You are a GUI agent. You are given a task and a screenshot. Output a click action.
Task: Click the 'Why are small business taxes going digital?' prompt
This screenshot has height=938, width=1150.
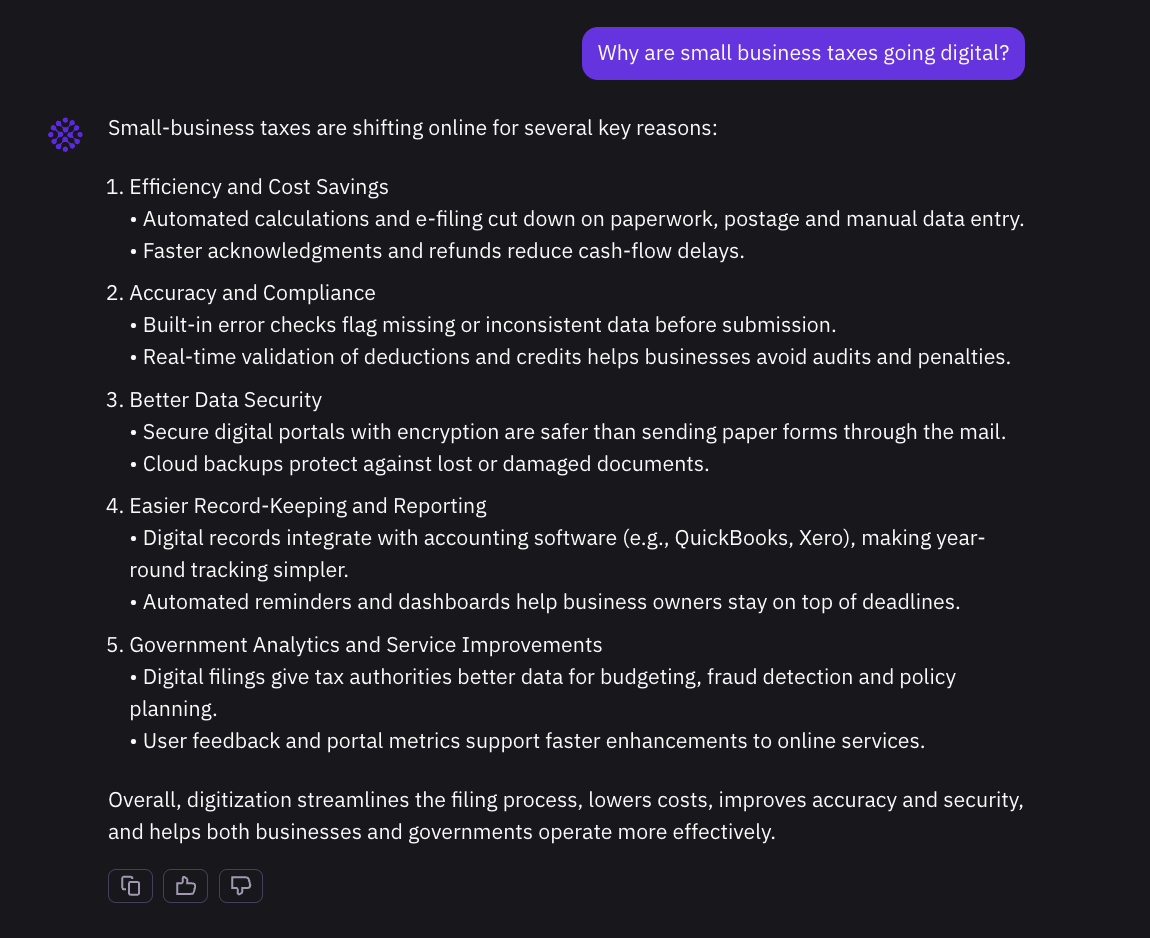[x=803, y=53]
